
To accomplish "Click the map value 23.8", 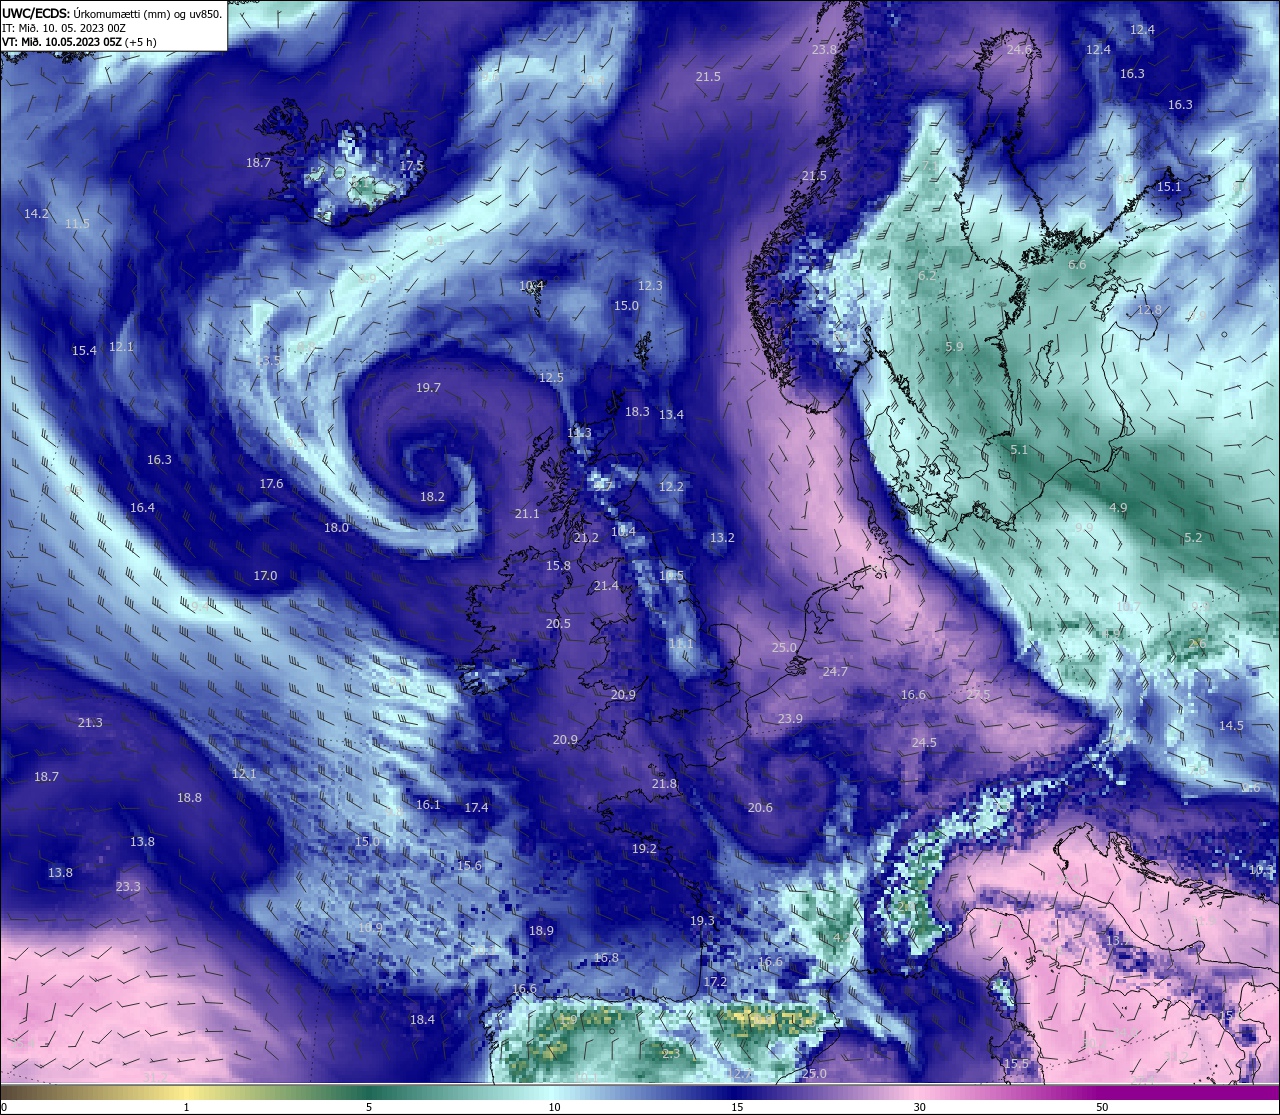I will click(x=824, y=50).
